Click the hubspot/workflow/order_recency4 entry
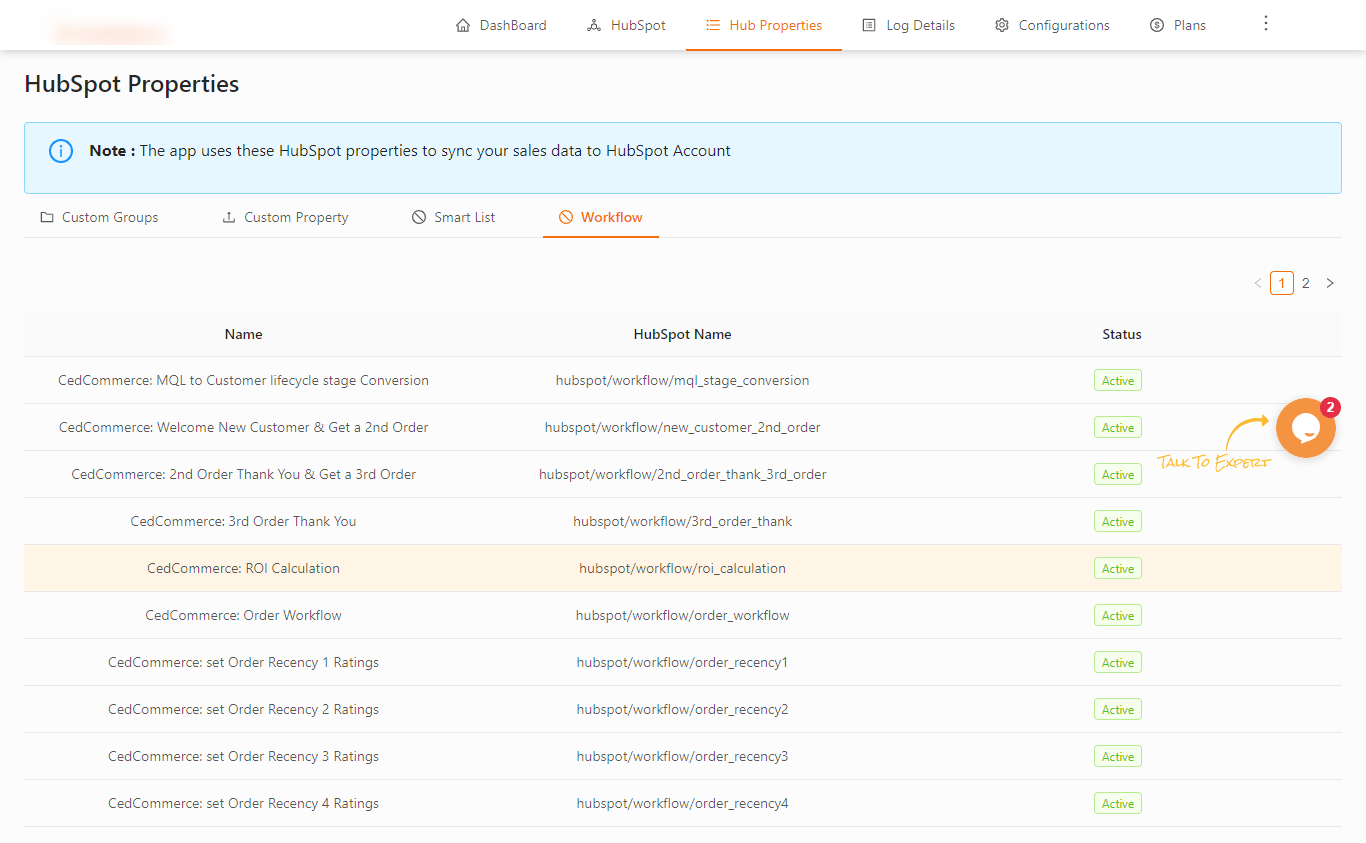 (682, 803)
